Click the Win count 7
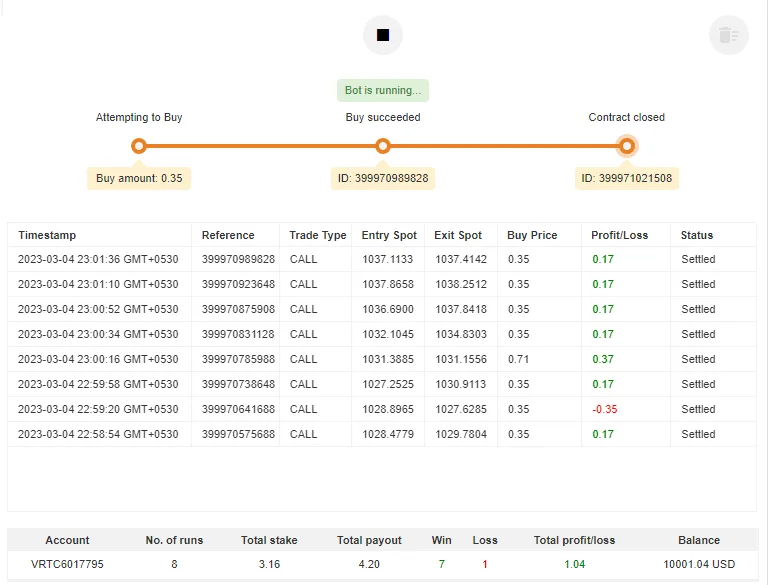 tap(441, 564)
